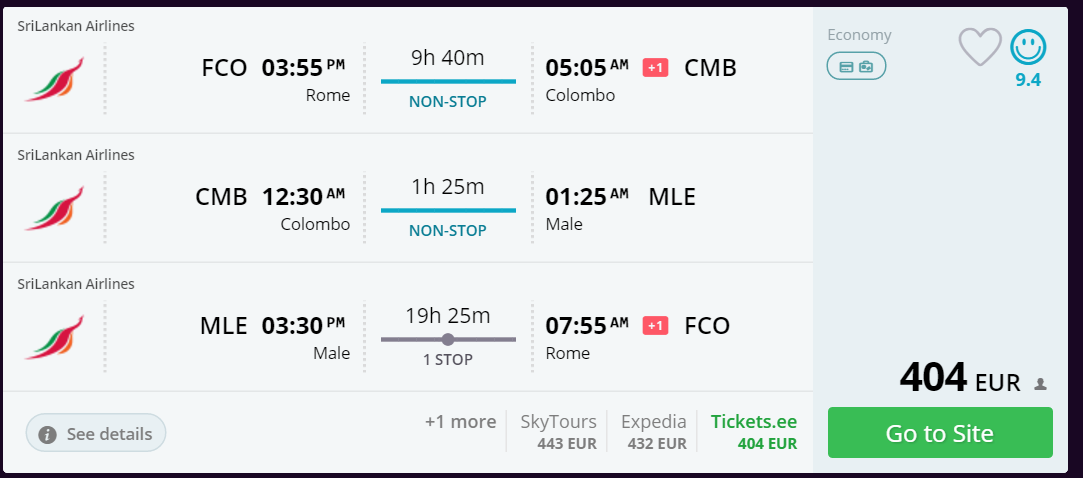Click the +1 day badge on Colombo arrival
1083x478 pixels.
pyautogui.click(x=655, y=68)
